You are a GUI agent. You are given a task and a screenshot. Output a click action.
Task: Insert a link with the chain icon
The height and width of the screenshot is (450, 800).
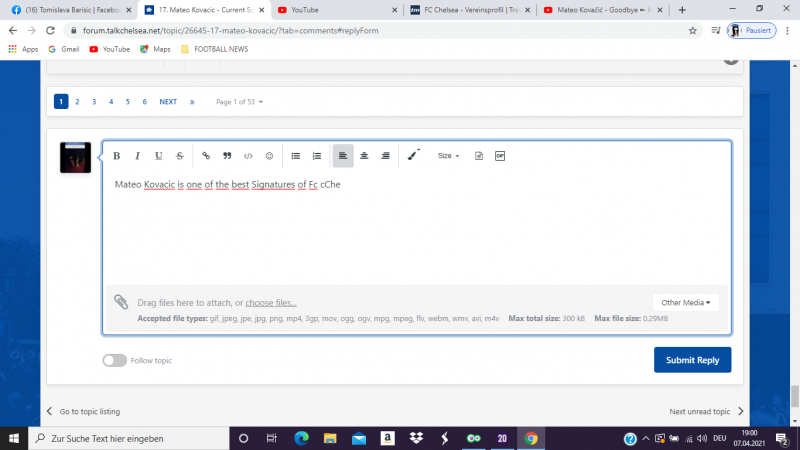coord(206,156)
